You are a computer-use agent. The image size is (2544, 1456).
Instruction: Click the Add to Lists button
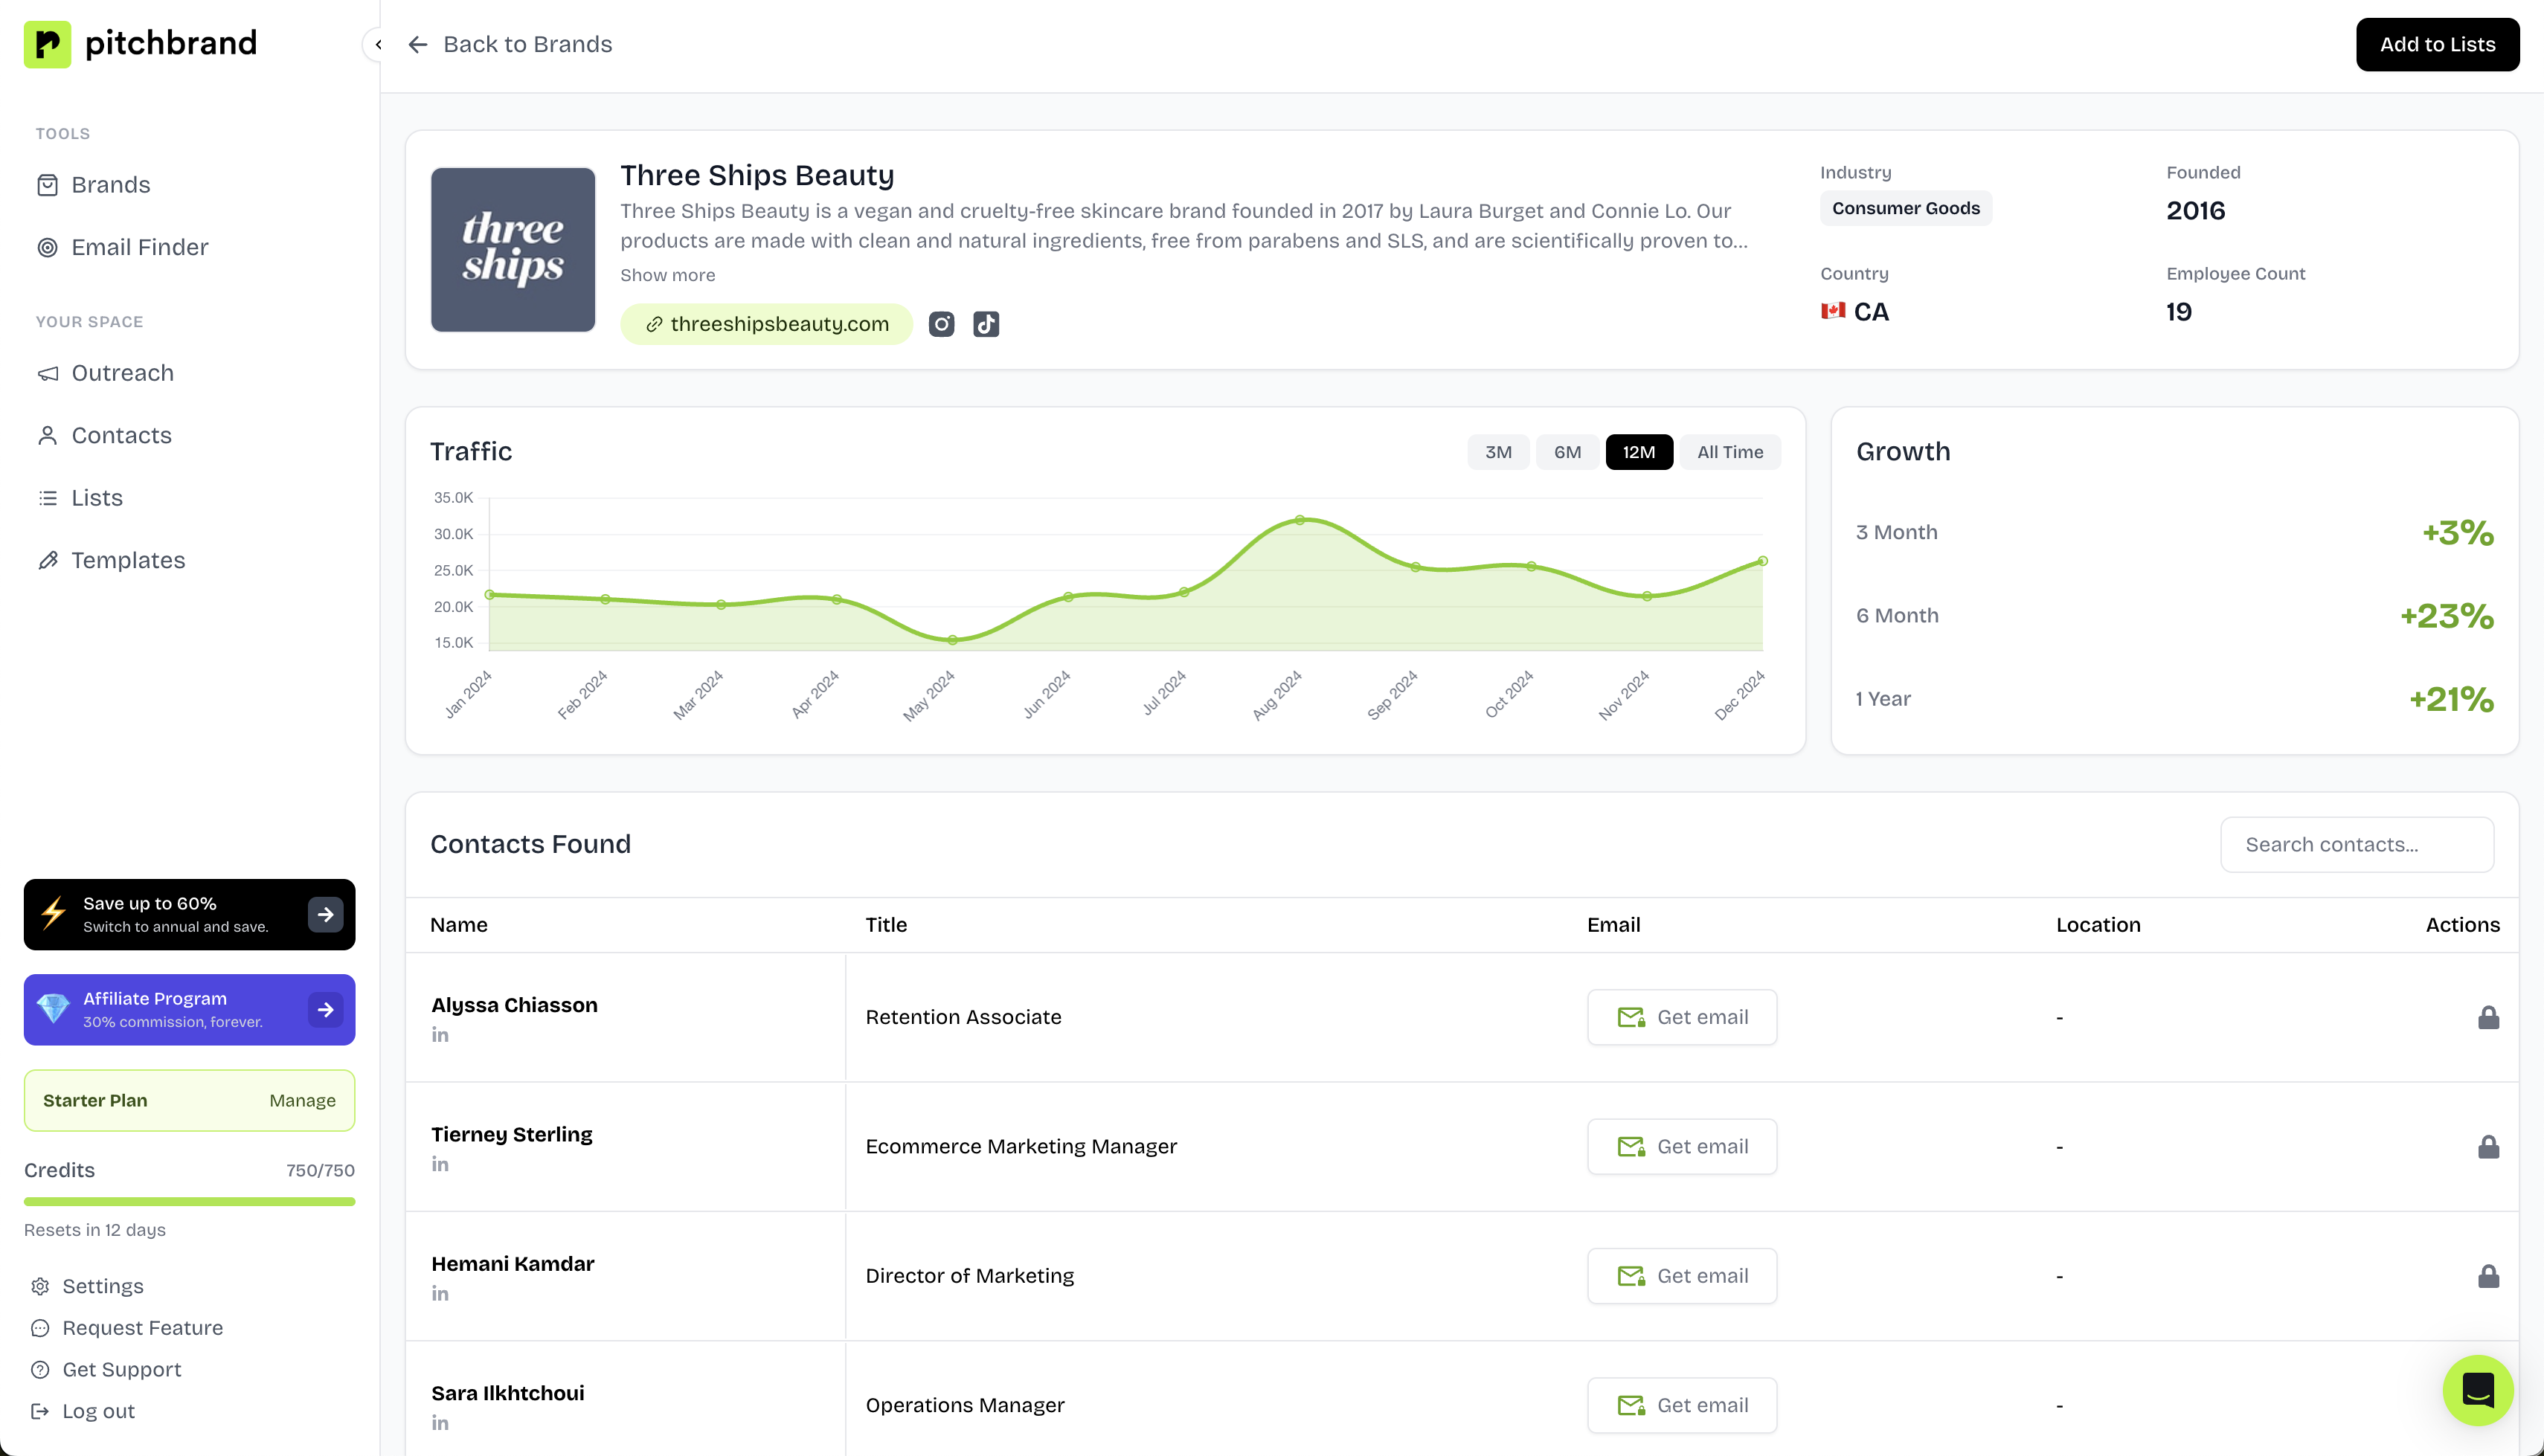coord(2436,44)
